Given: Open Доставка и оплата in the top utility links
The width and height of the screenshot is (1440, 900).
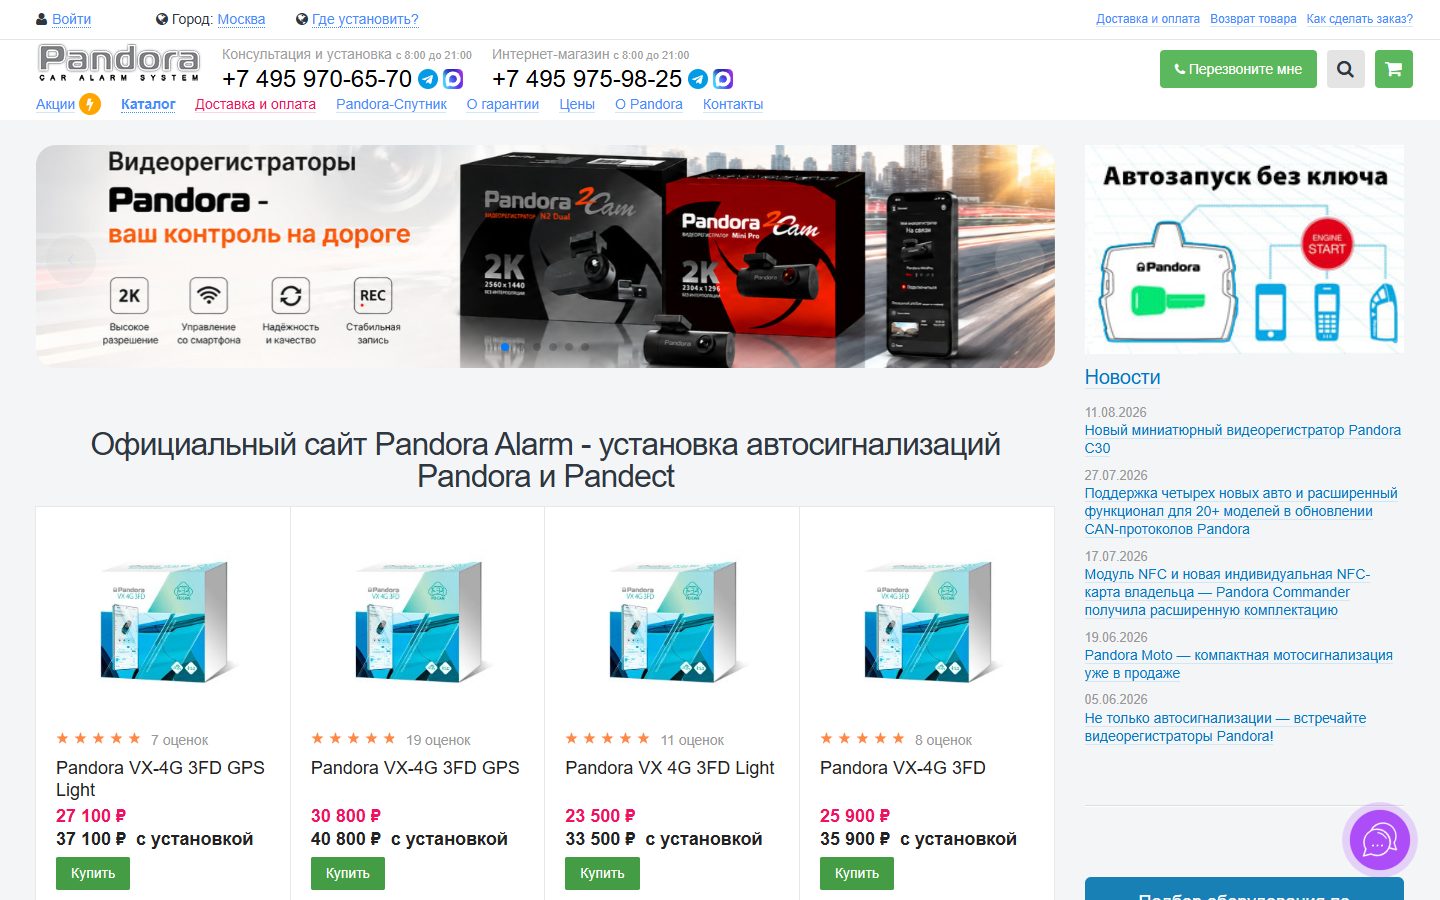Looking at the screenshot, I should coord(1148,19).
